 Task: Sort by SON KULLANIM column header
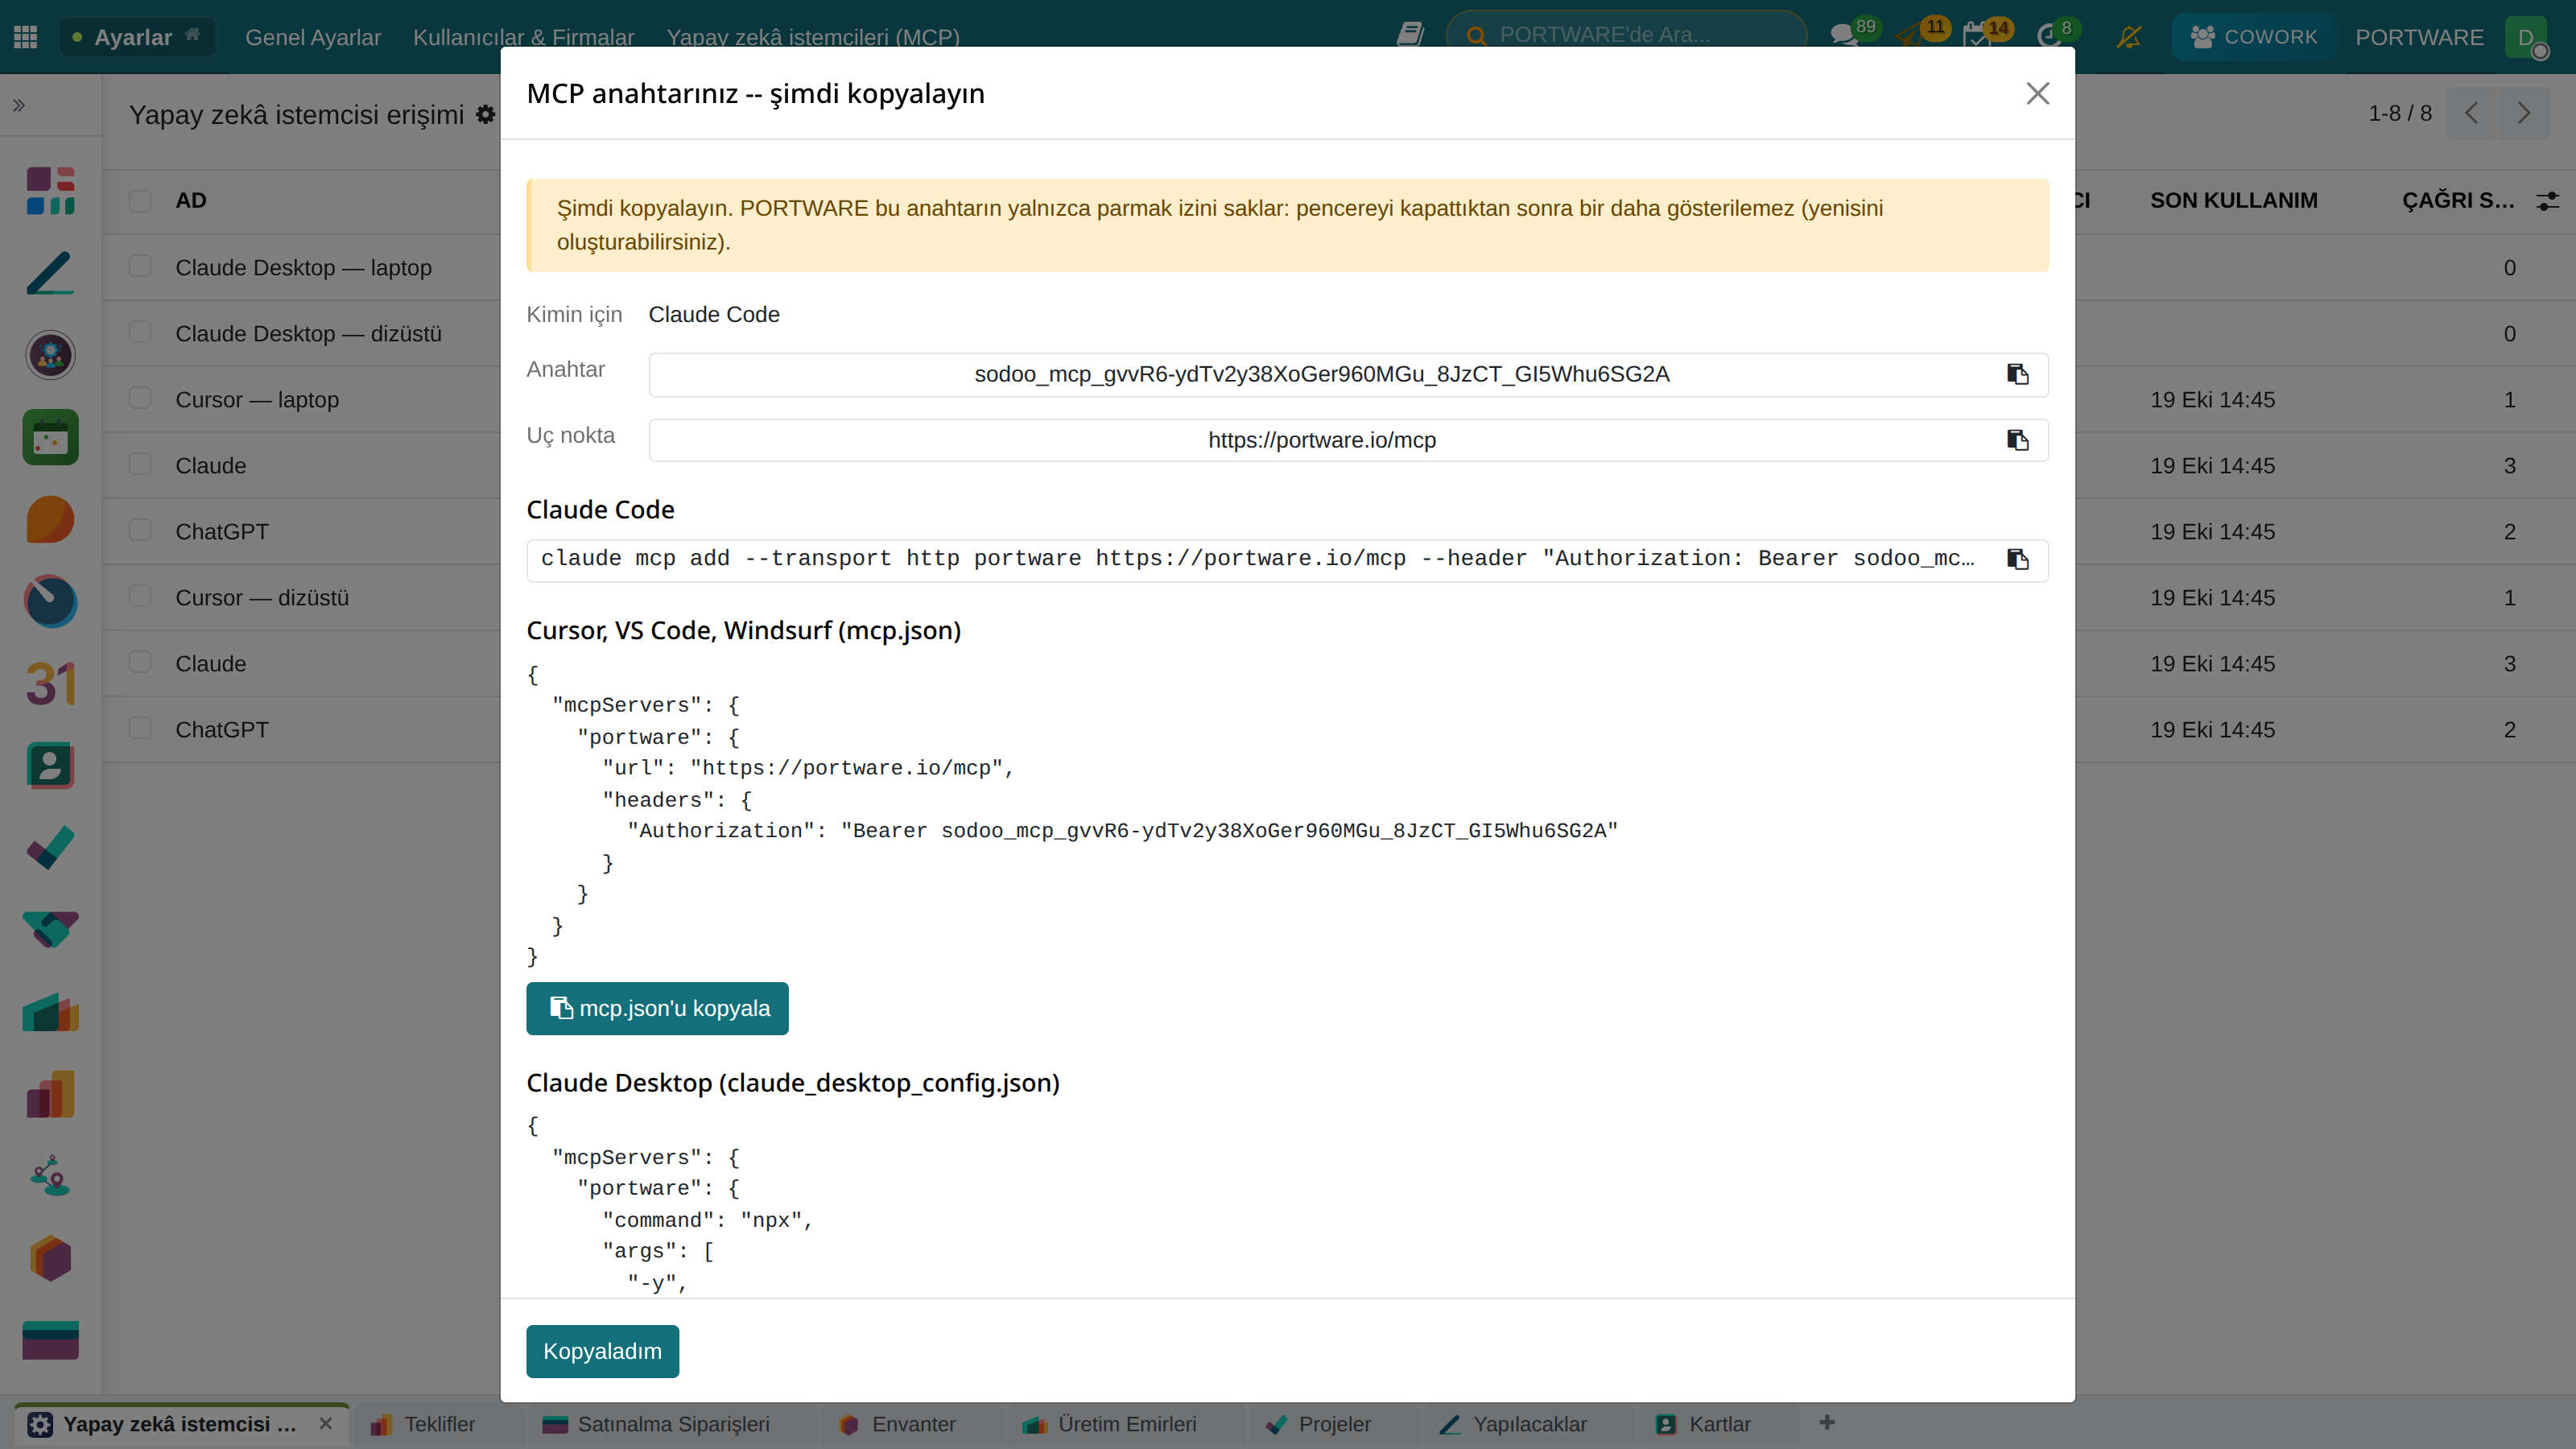(x=2234, y=201)
